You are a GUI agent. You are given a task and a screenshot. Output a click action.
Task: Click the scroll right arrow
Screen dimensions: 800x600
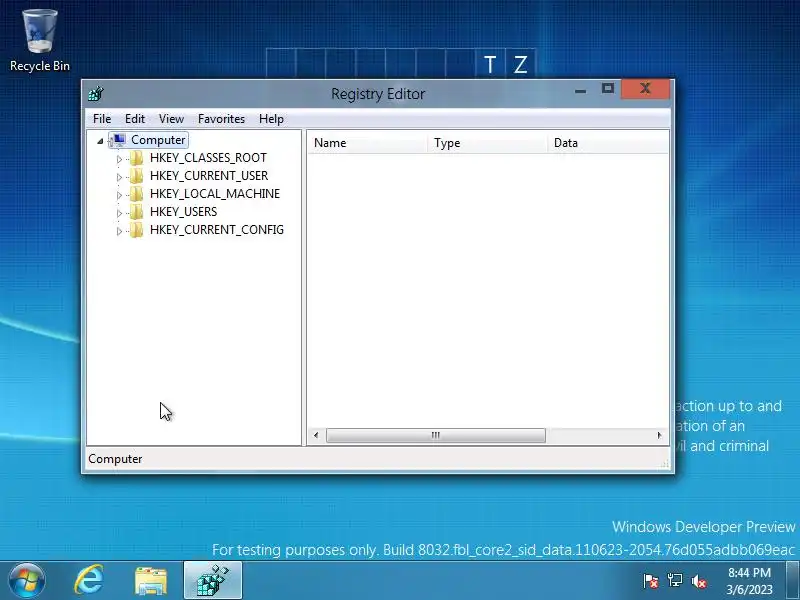click(659, 435)
